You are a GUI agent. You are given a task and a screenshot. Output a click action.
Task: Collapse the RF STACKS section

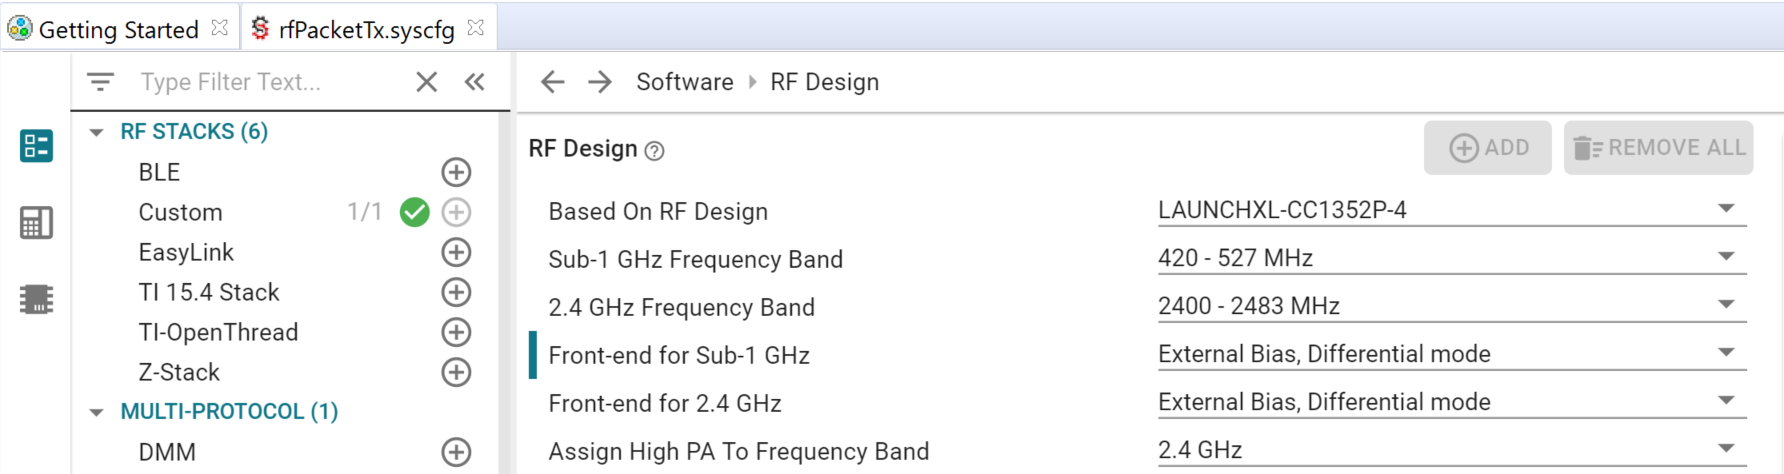[97, 132]
